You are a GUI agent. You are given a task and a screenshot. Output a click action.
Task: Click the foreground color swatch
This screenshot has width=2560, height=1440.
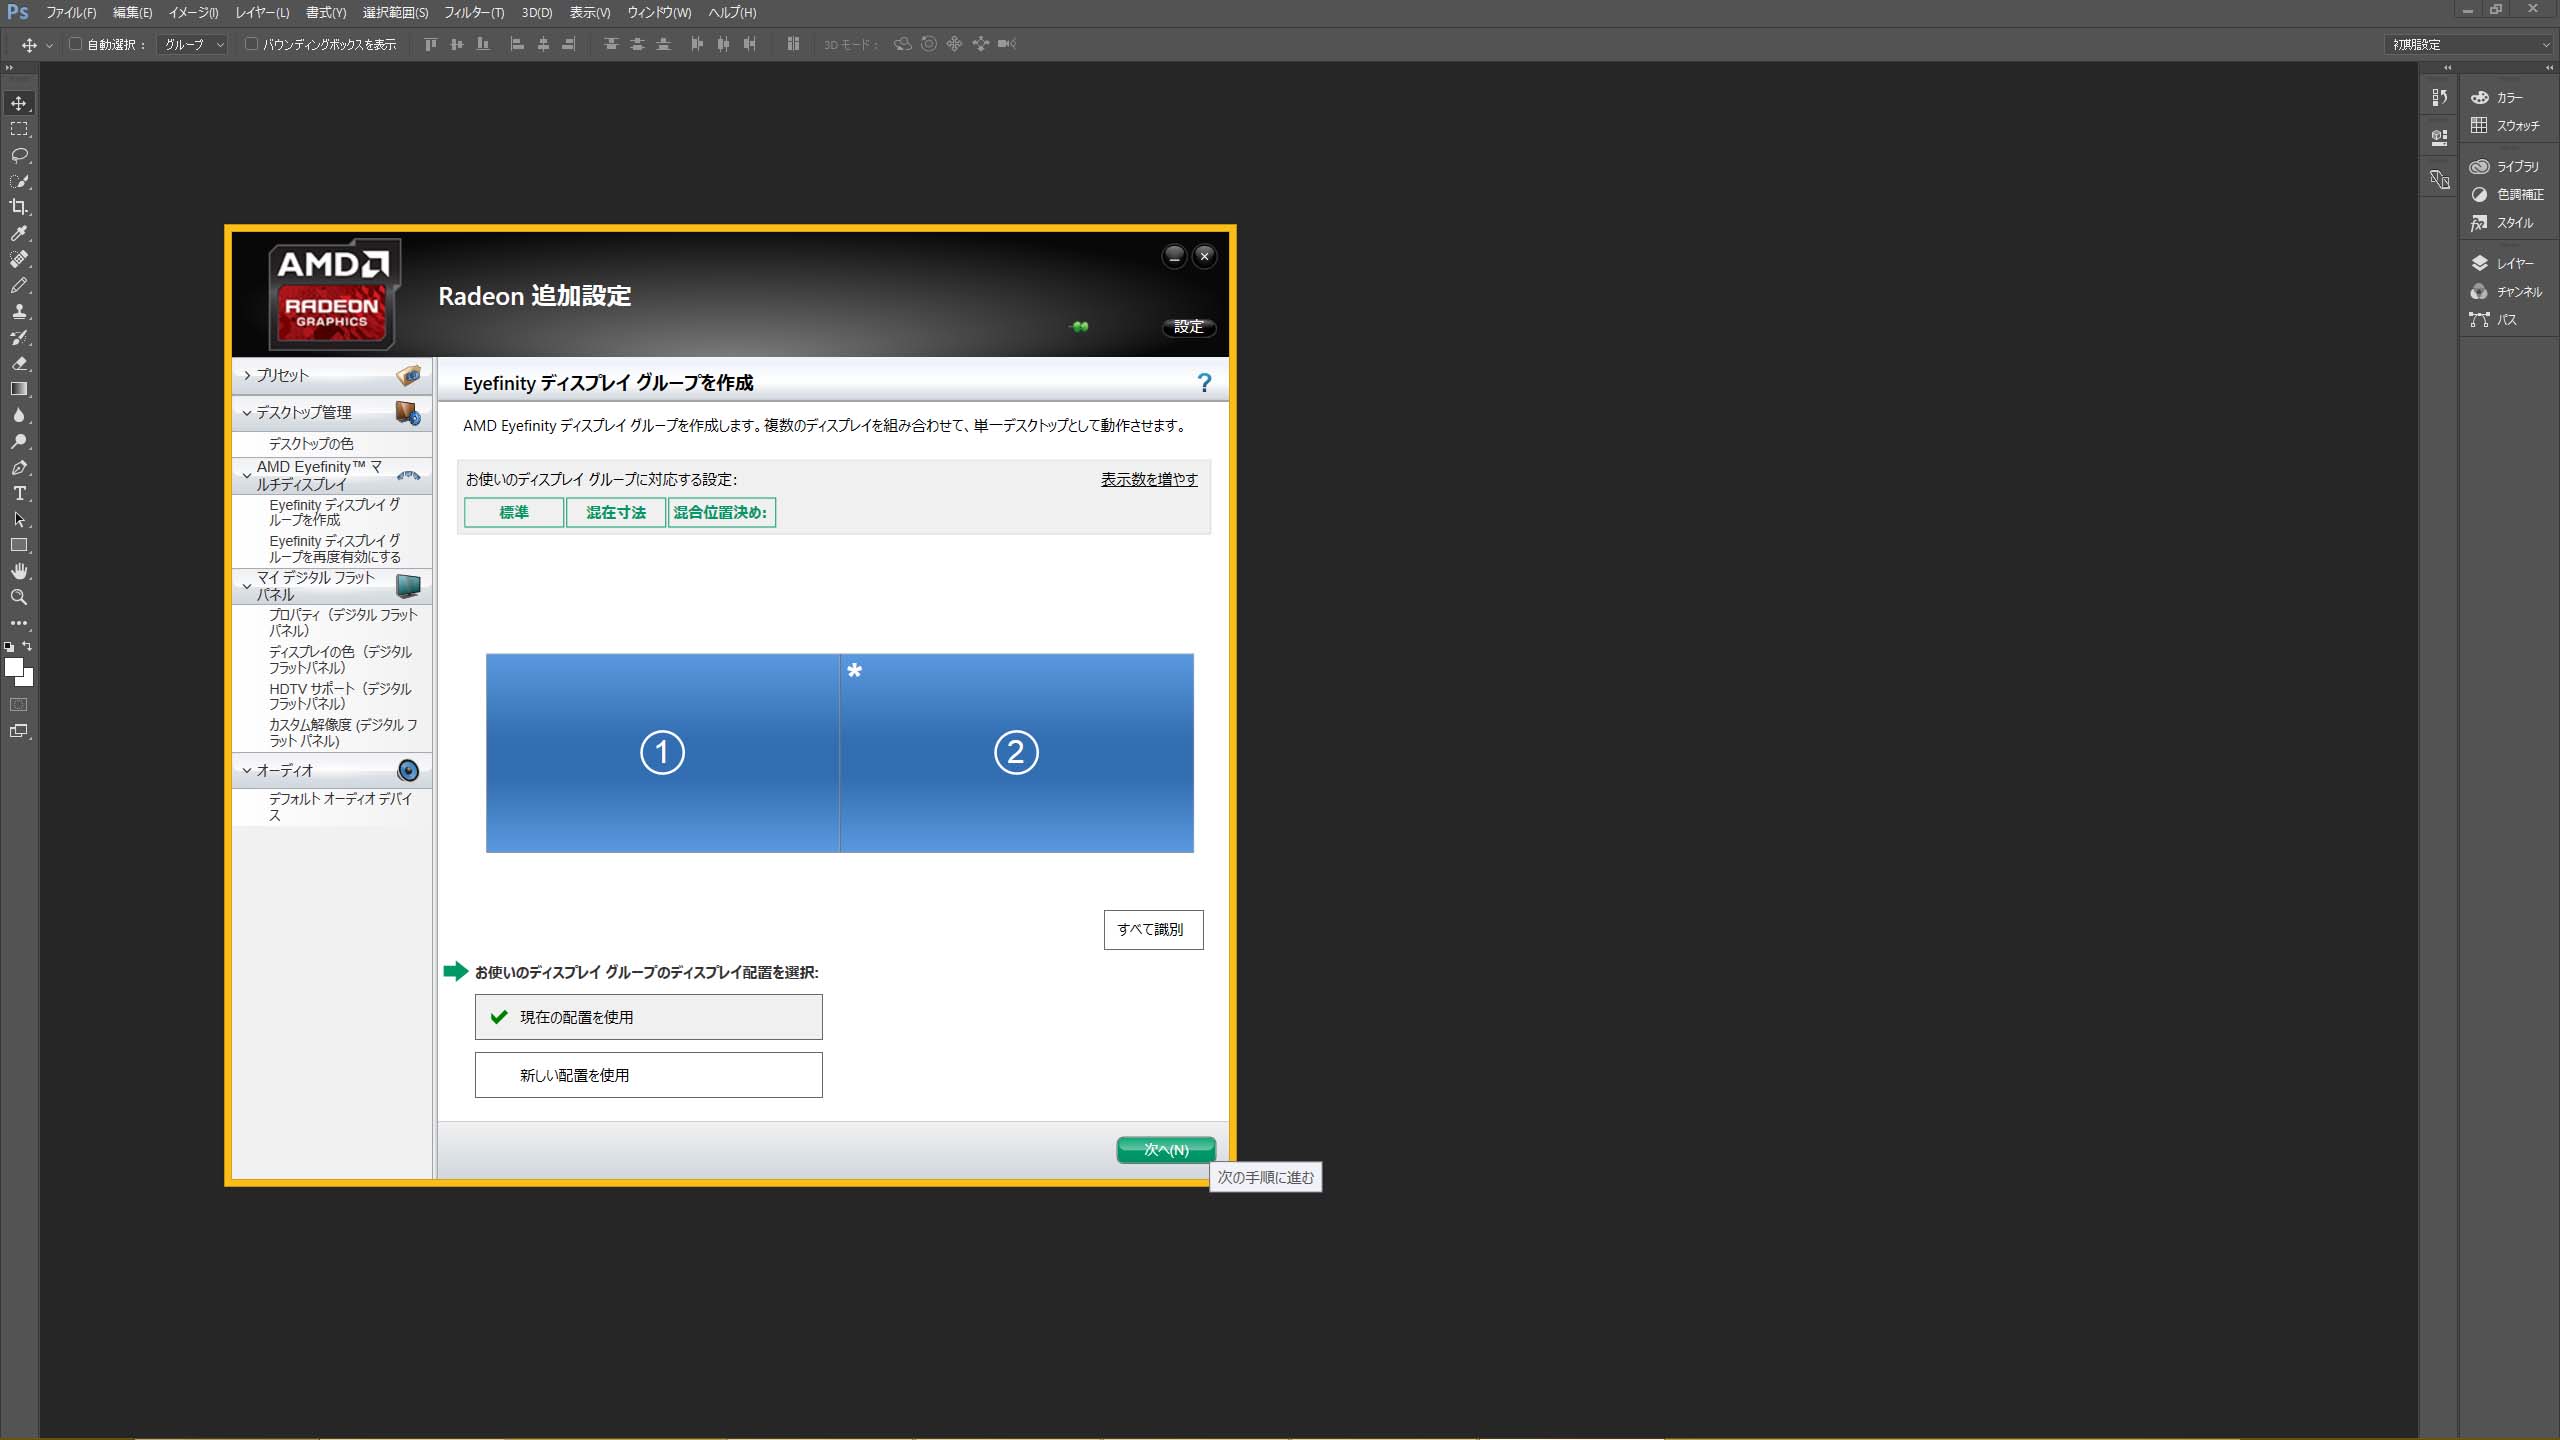pyautogui.click(x=13, y=667)
